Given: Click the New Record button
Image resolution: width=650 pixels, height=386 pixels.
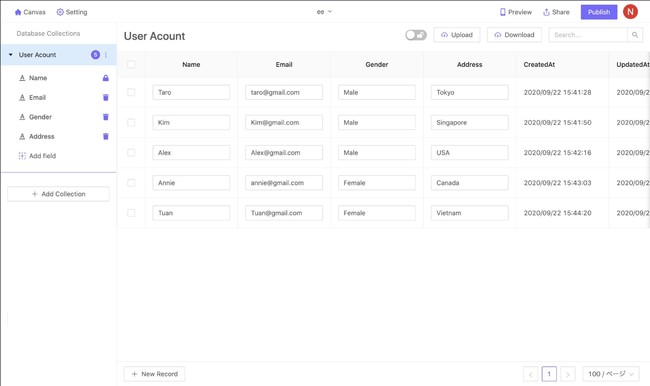Looking at the screenshot, I should tap(154, 374).
